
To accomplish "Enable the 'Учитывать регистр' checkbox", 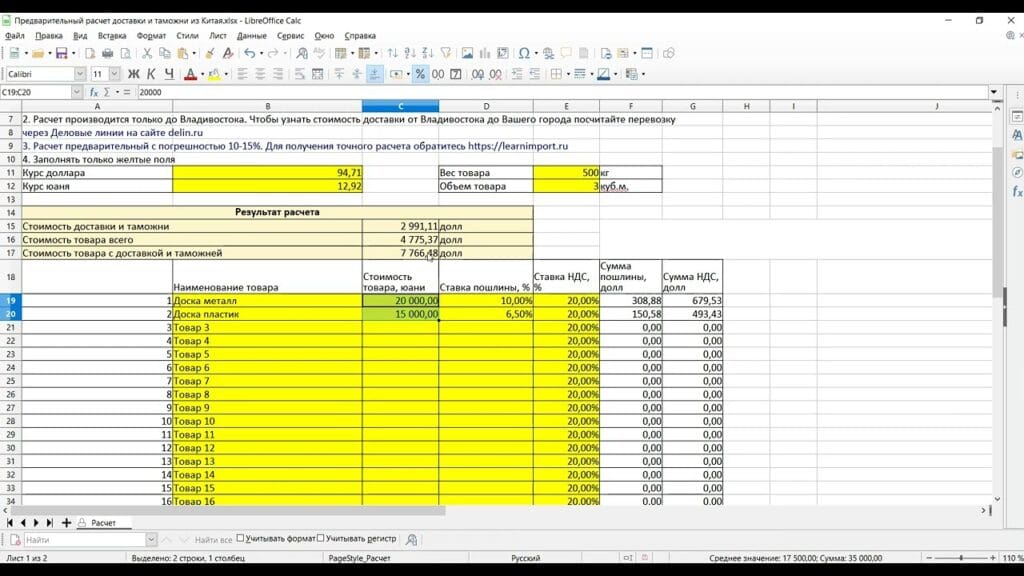I will tap(321, 539).
